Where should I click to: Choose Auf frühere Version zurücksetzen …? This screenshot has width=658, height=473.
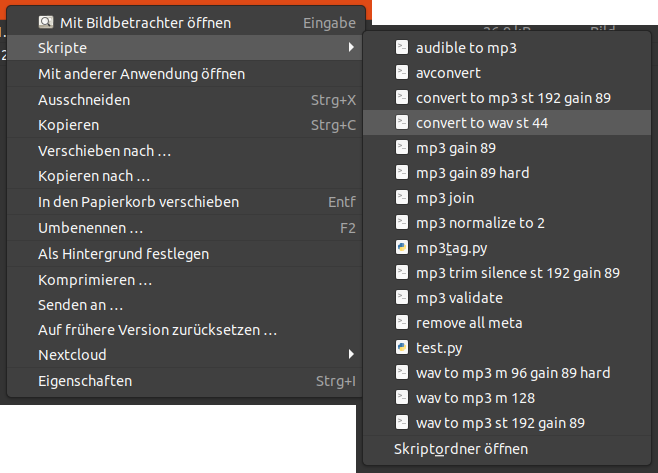coord(185,330)
